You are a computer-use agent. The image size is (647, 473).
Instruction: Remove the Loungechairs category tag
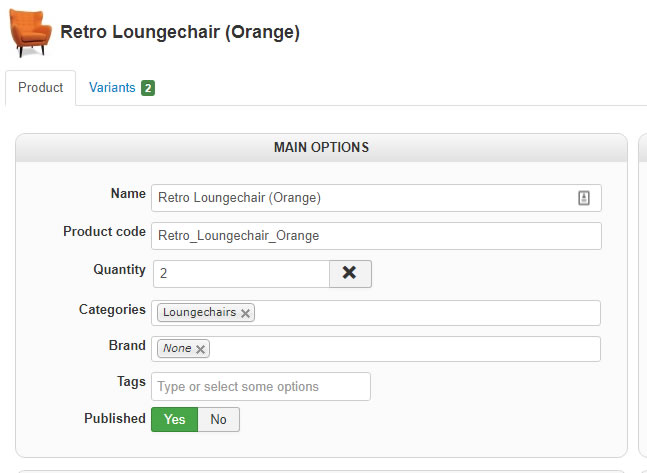point(246,313)
